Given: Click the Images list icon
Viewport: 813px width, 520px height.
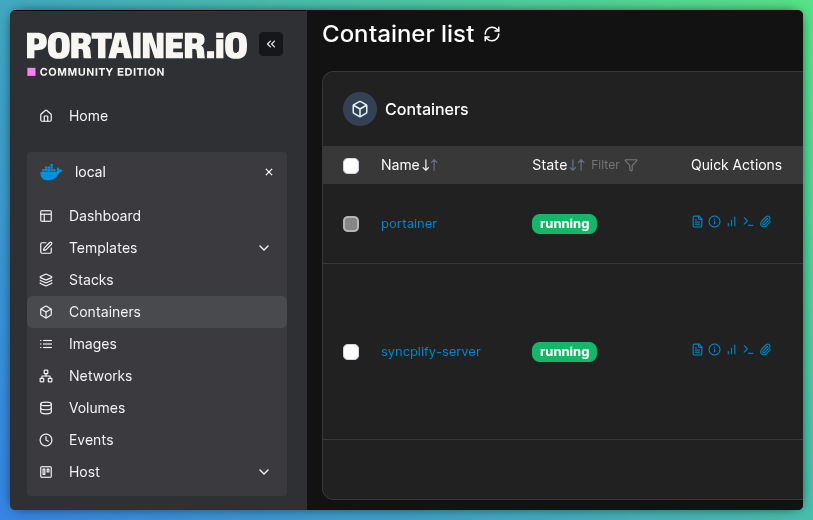Looking at the screenshot, I should click(46, 344).
